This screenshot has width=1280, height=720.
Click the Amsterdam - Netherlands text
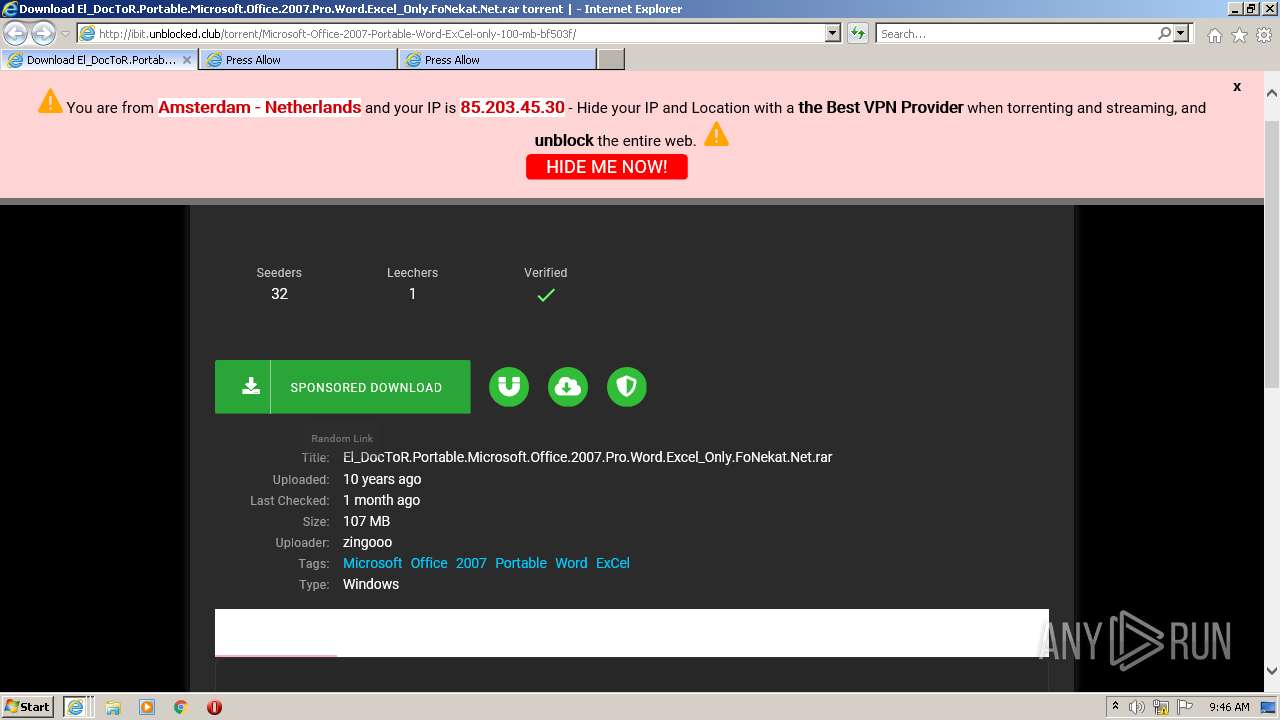pos(259,107)
